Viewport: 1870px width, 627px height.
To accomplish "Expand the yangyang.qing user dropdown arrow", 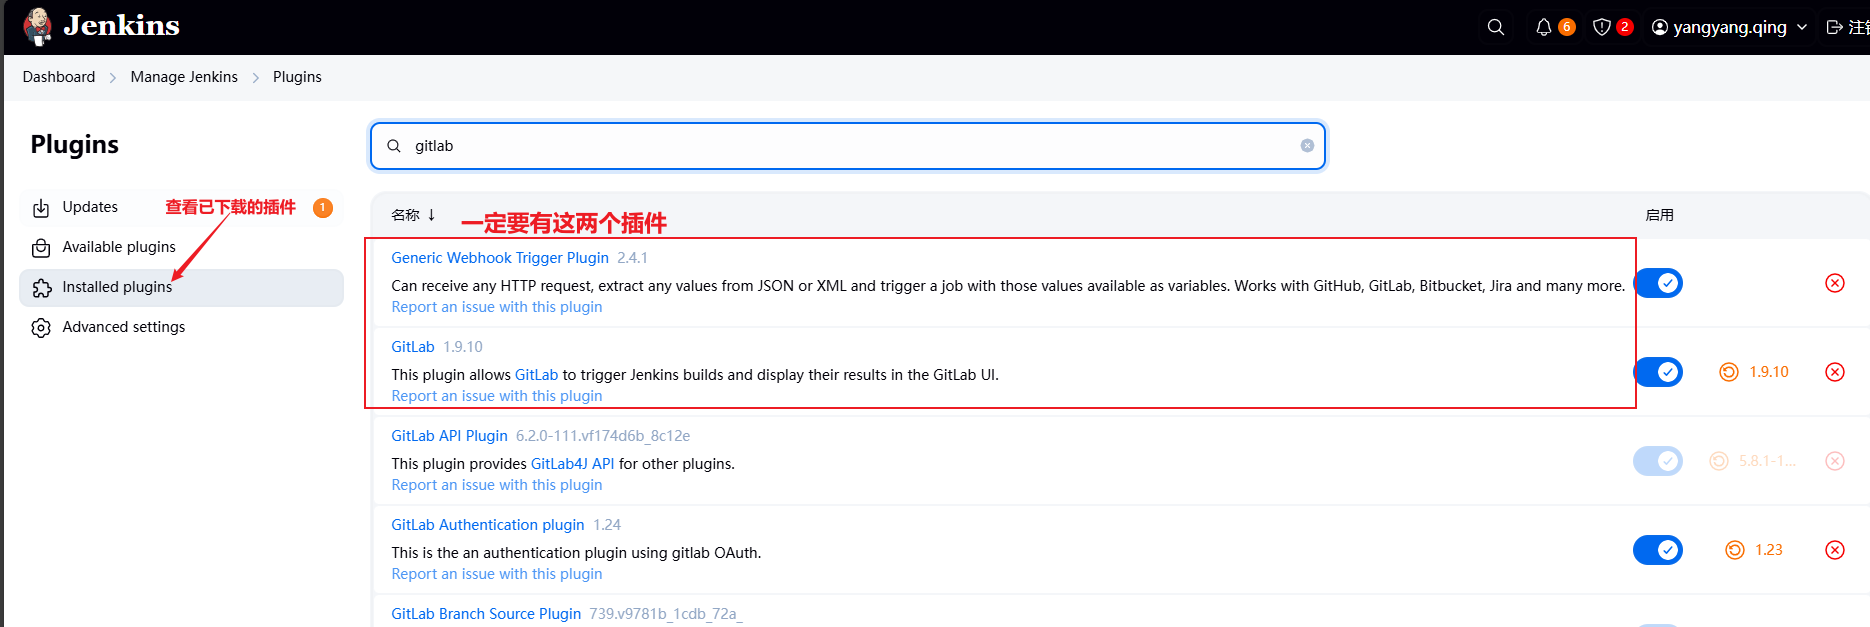I will click(1802, 27).
